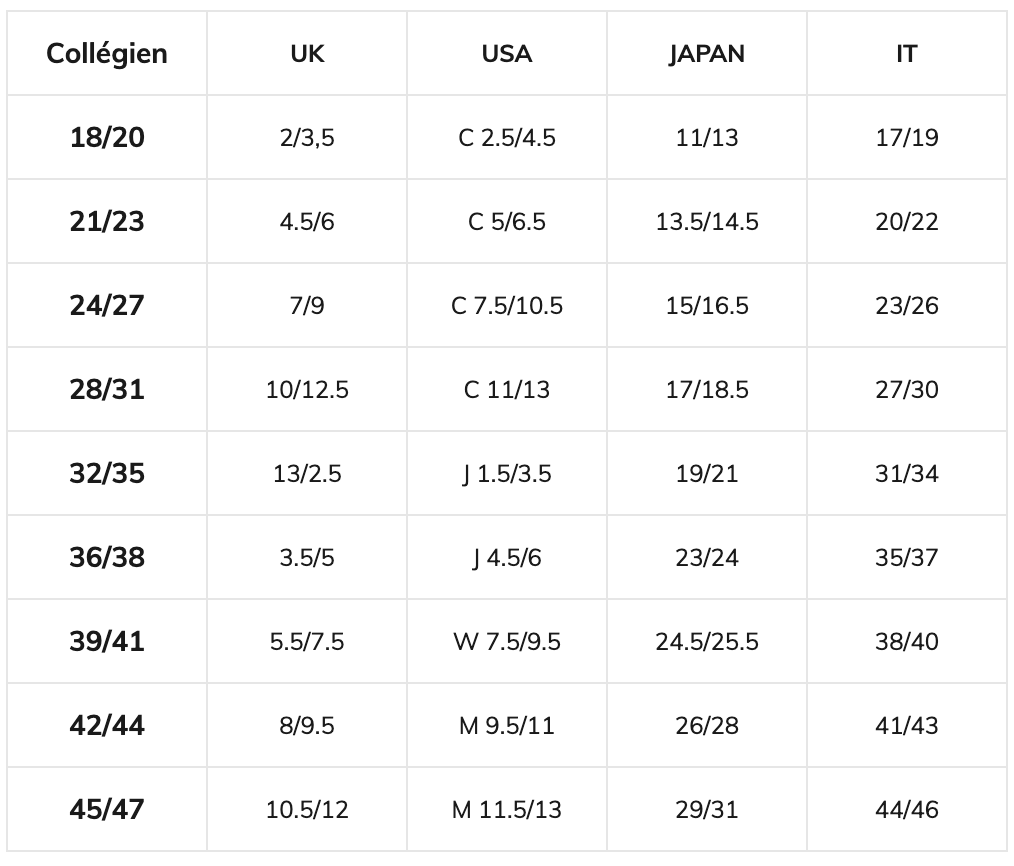Select the 24/27 size row label

[x=107, y=306]
